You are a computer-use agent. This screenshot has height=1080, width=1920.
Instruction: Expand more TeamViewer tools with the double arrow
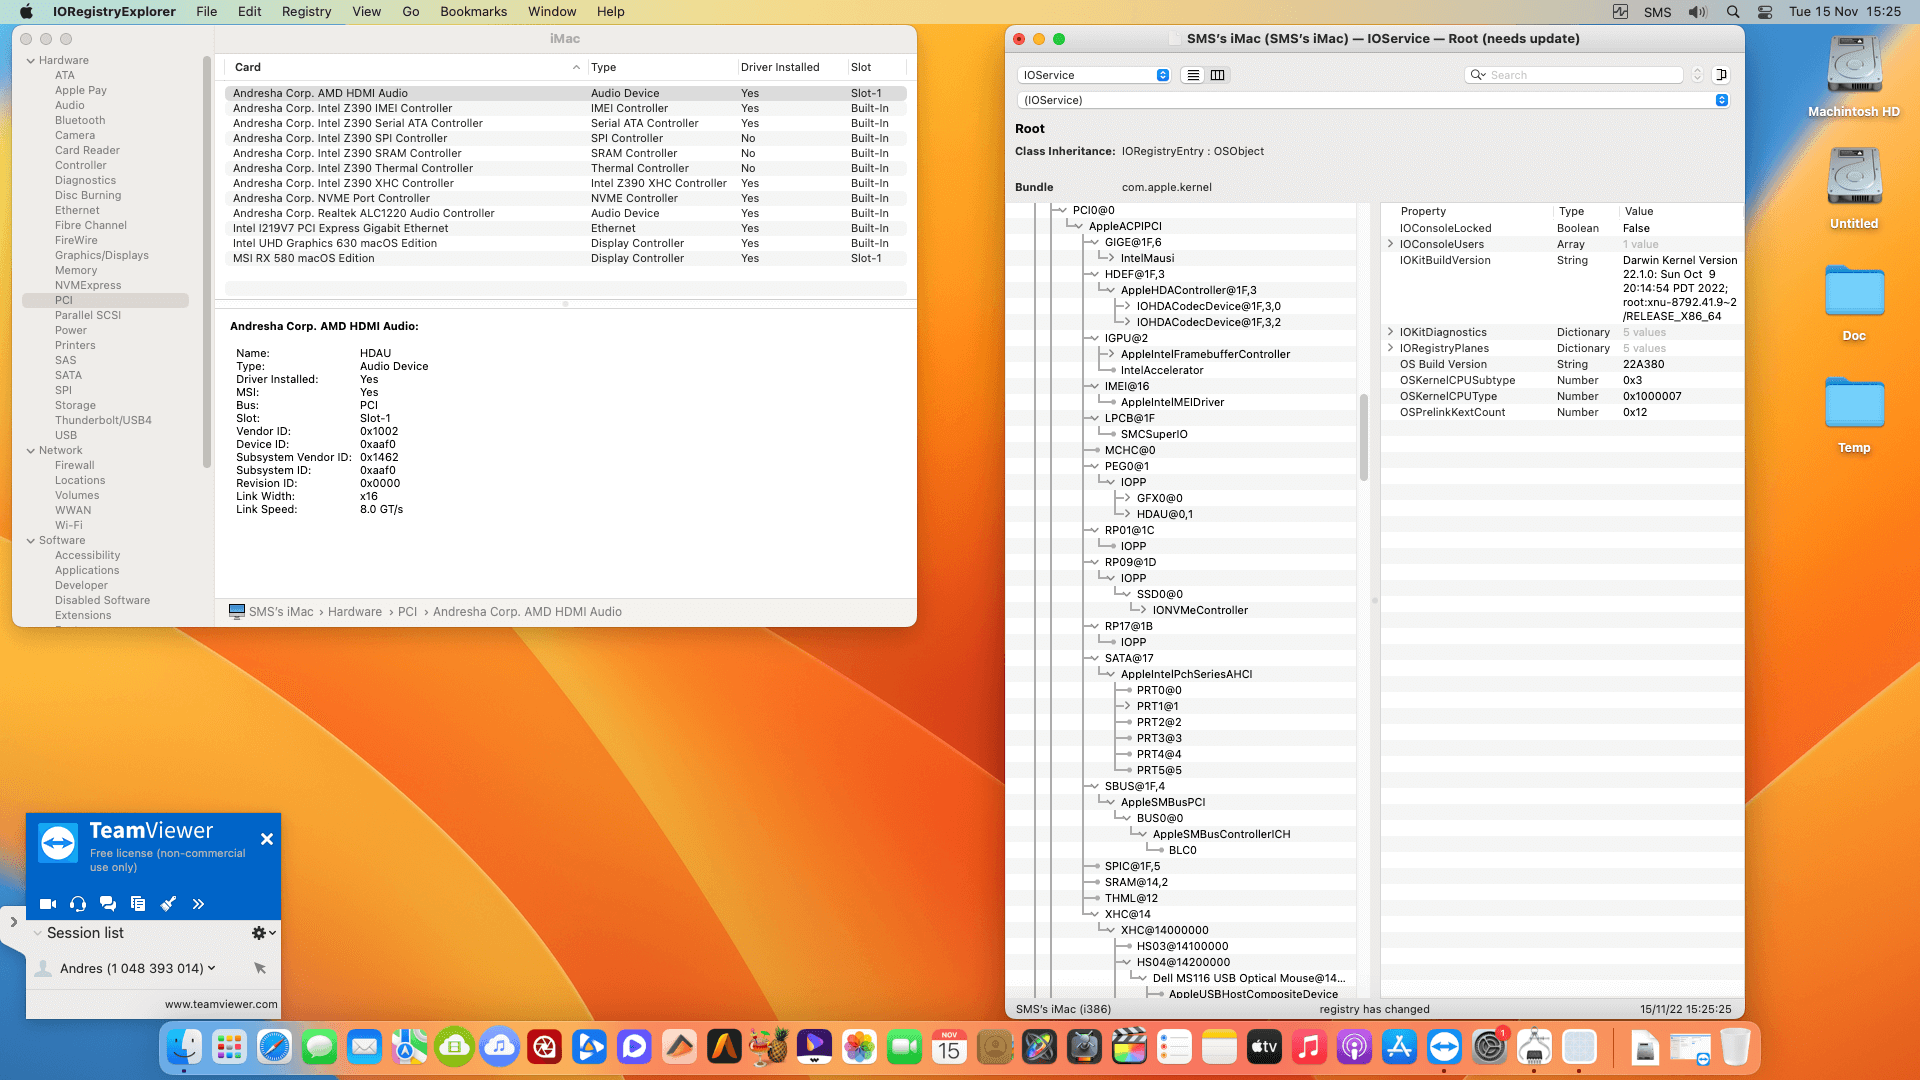[x=198, y=904]
